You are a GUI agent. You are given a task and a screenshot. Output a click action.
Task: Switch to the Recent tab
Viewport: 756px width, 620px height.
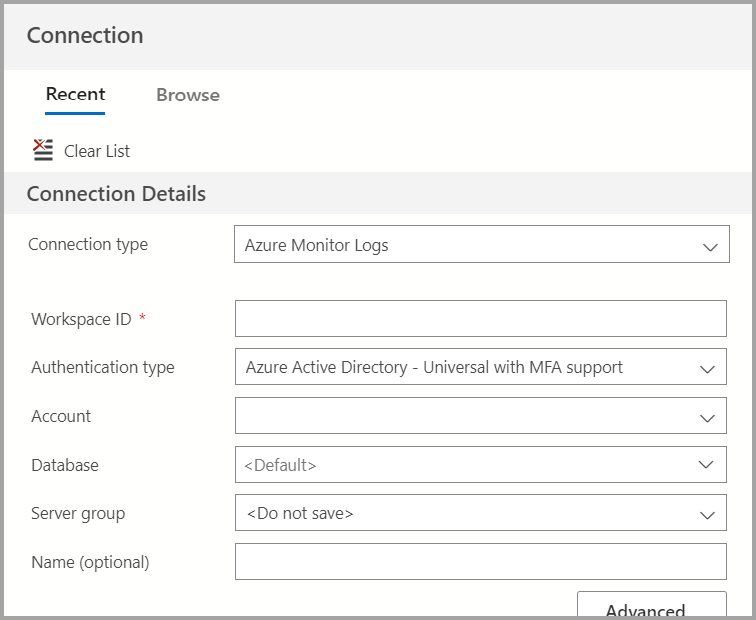(75, 95)
